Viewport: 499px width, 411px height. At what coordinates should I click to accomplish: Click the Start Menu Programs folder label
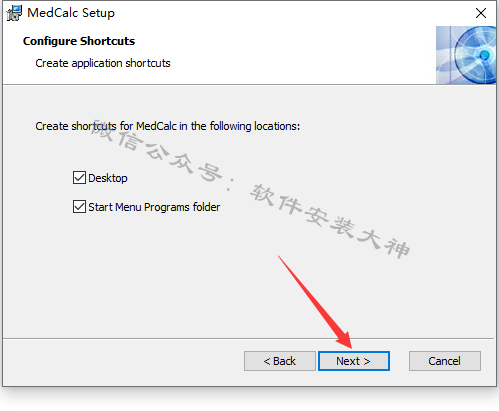pos(154,207)
